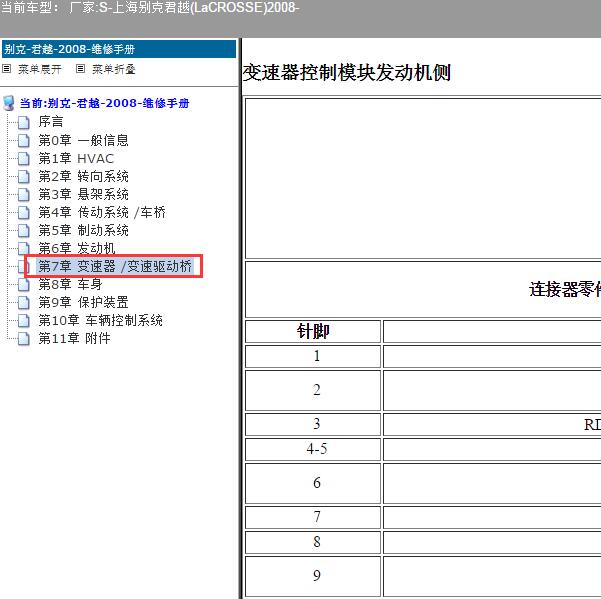
Task: Click the page icon beside 第9章 保护装置
Action: [24, 302]
